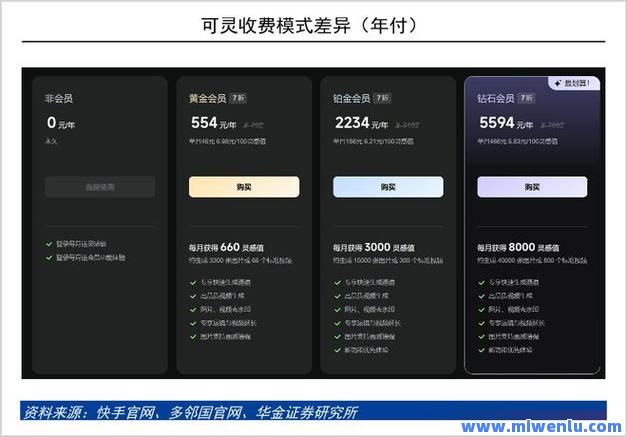This screenshot has width=627, height=437.
Task: Click the first checkmark icon in 非会员 card
Action: (x=48, y=243)
